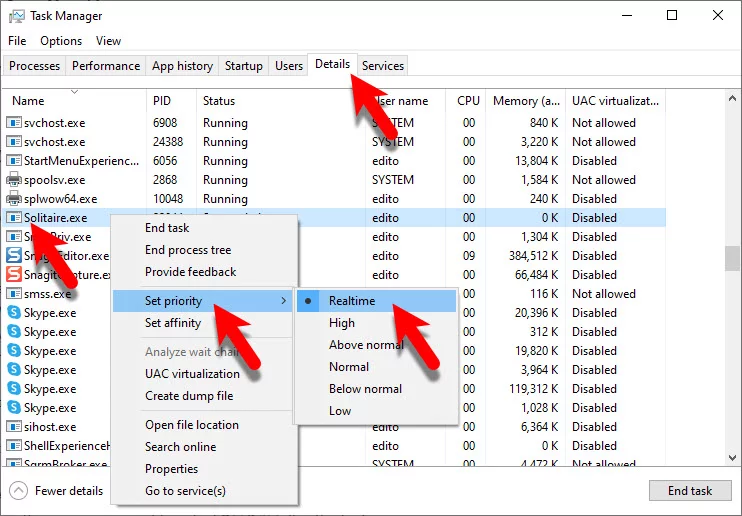The height and width of the screenshot is (516, 742).
Task: Select the Details tab
Action: pyautogui.click(x=332, y=64)
